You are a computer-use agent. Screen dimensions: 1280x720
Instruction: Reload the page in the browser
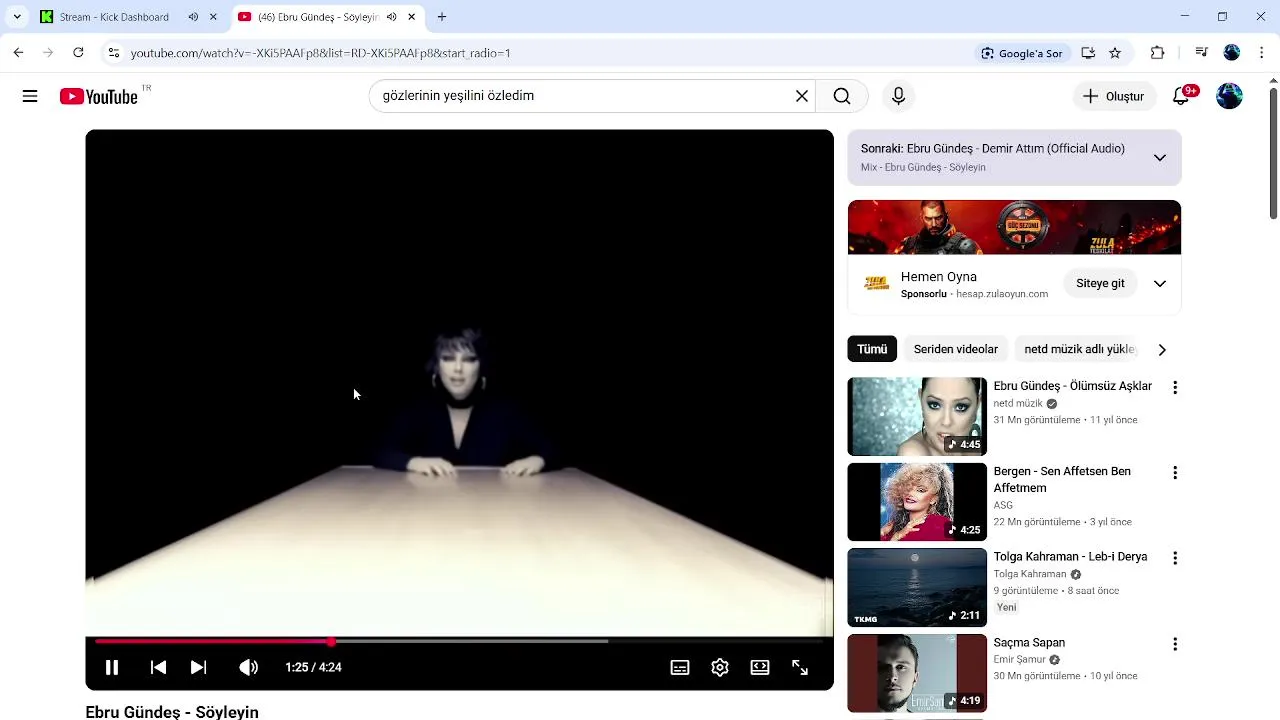coord(78,53)
